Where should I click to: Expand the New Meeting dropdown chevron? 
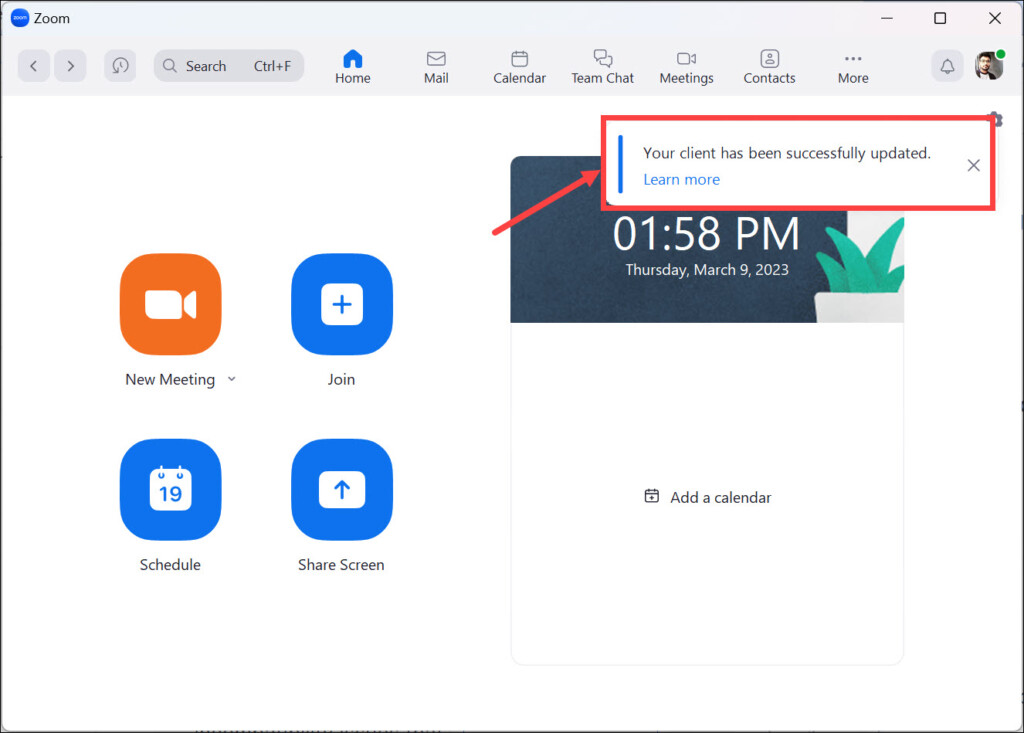(x=232, y=379)
